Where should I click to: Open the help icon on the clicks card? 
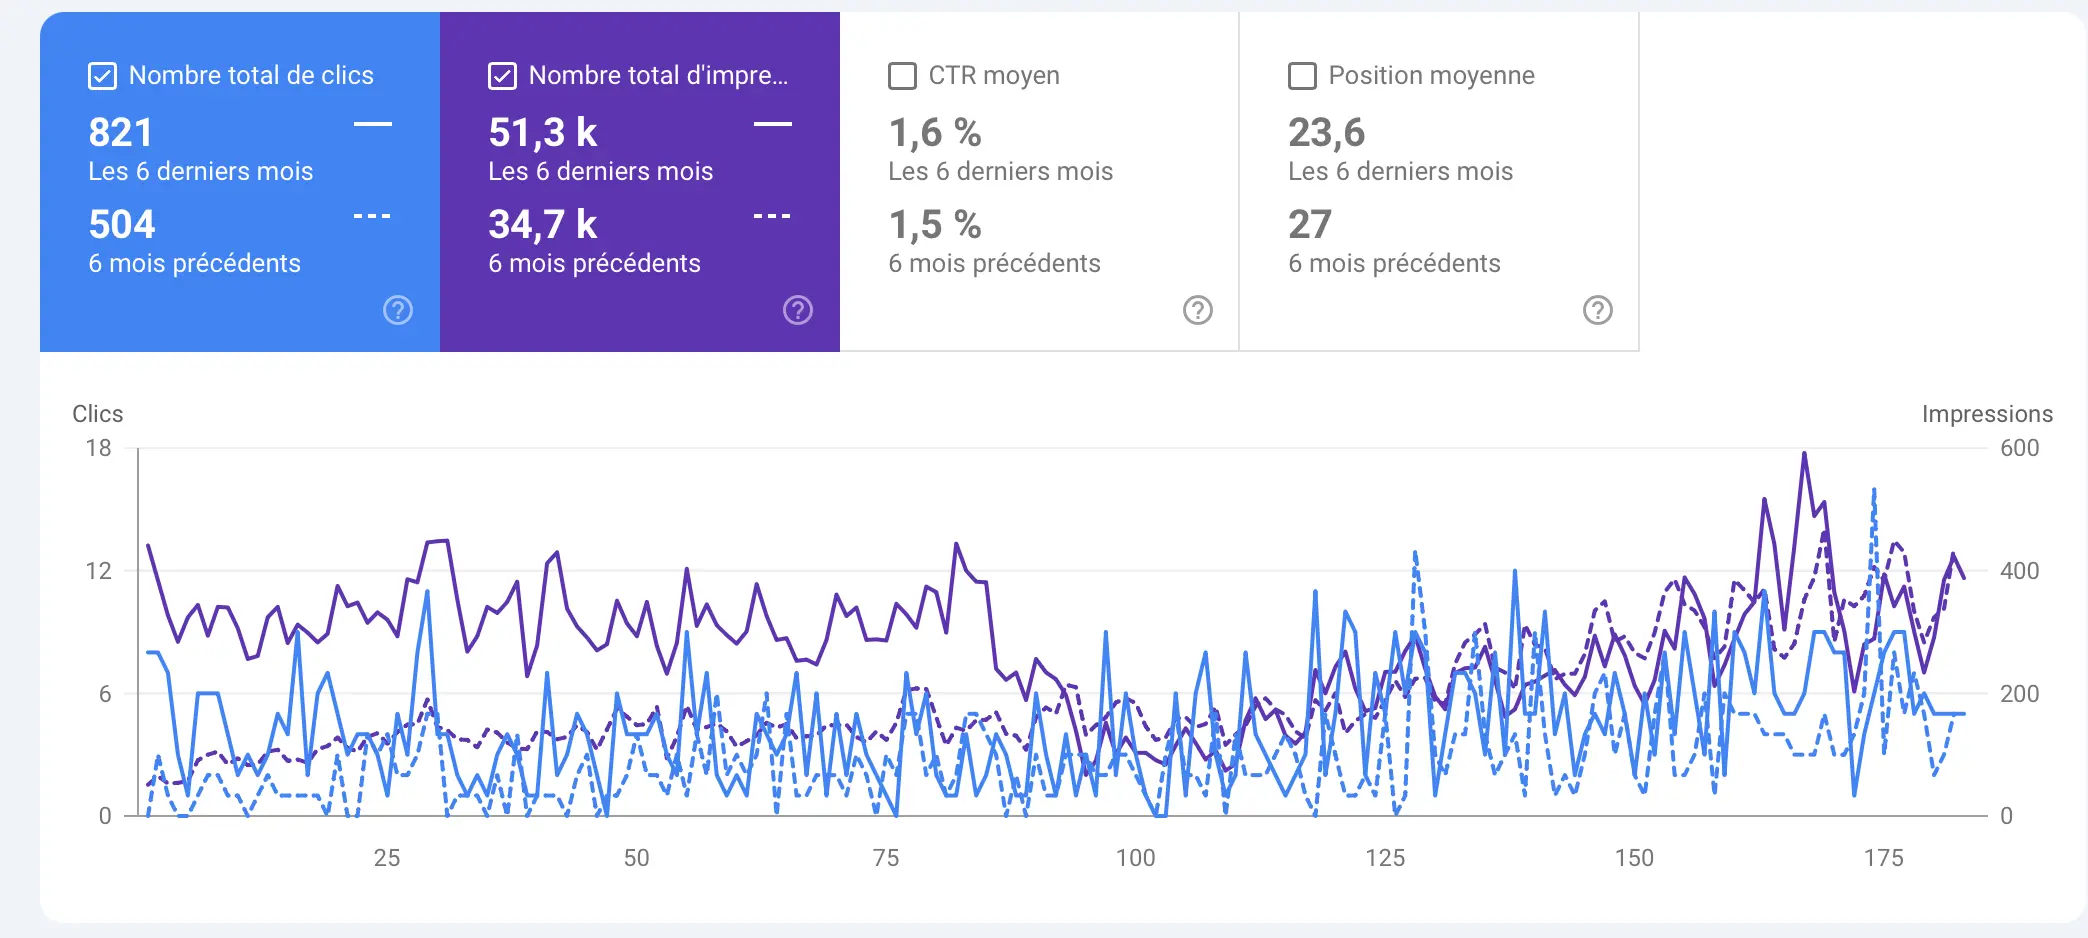[x=398, y=311]
